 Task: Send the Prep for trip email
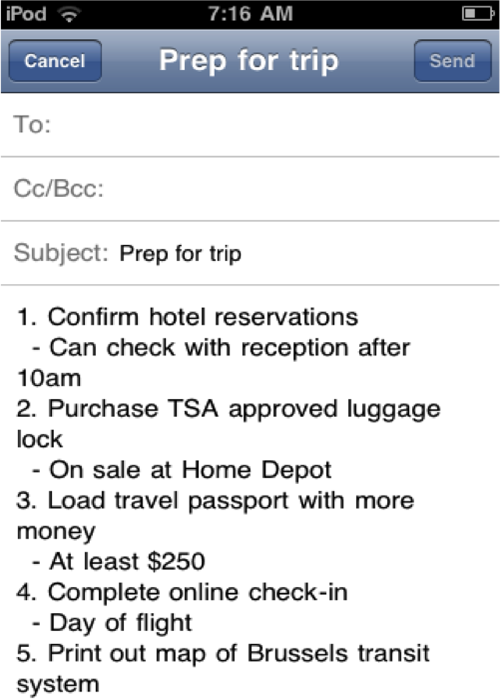point(452,61)
